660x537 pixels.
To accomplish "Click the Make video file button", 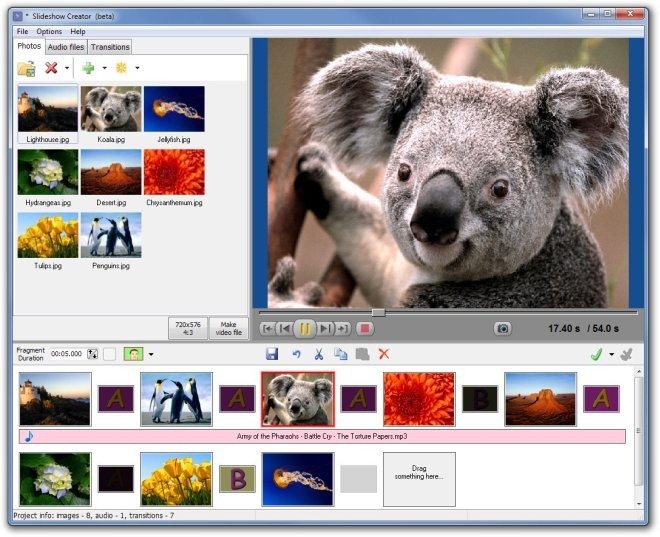I will tap(229, 328).
